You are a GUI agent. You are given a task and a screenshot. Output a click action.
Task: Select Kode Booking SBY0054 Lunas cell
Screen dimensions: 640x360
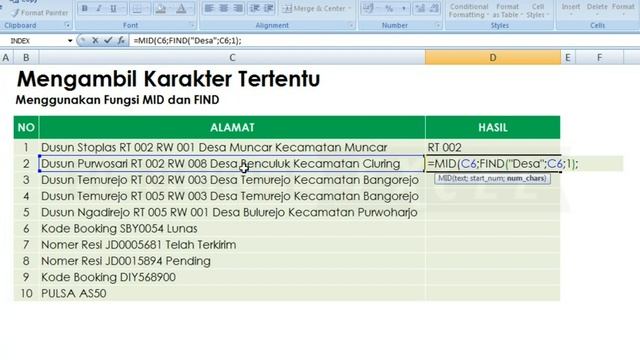tap(232, 229)
